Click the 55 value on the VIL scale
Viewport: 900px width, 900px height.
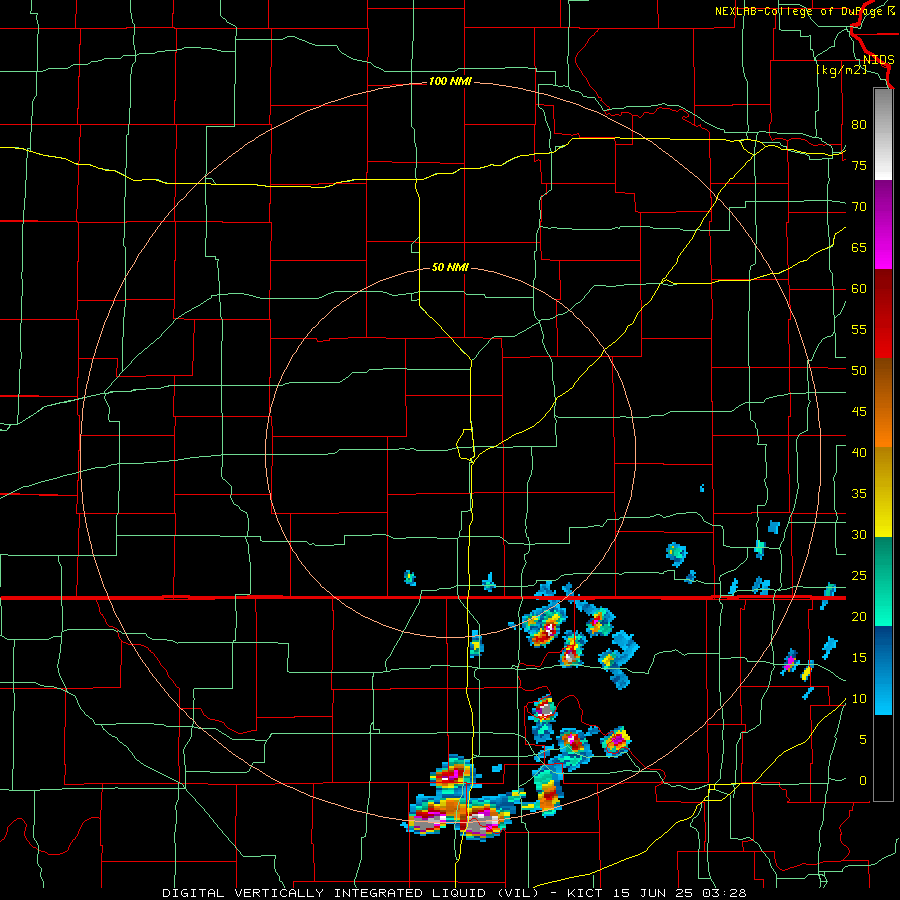859,329
